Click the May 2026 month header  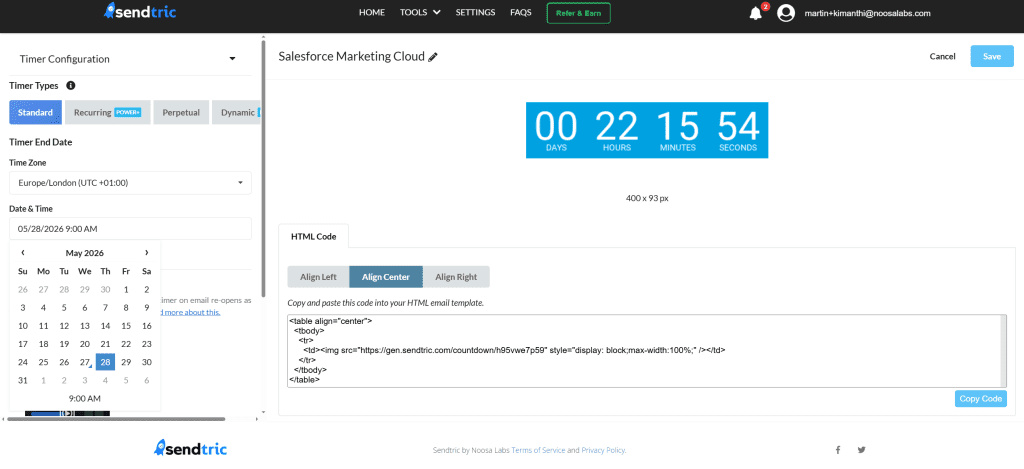(84, 253)
